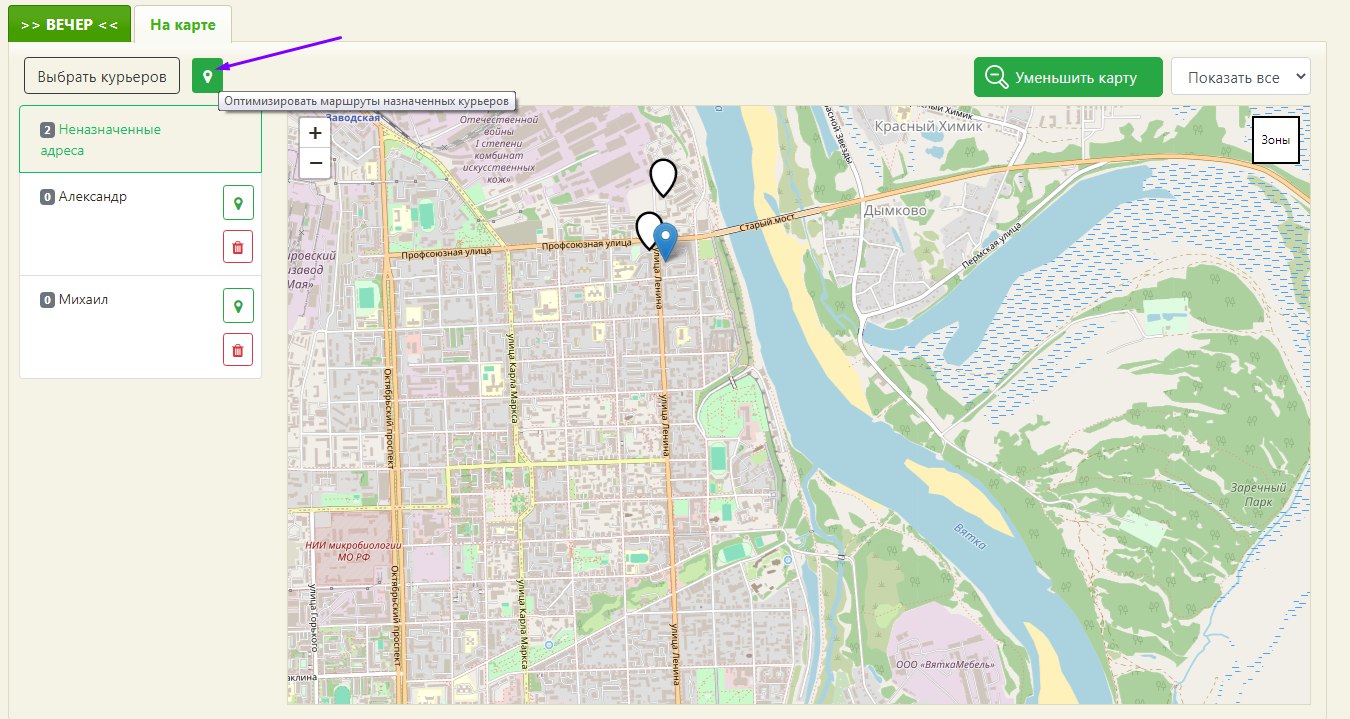
Task: Click white marker near Профсоюзная улица
Action: coord(648,230)
